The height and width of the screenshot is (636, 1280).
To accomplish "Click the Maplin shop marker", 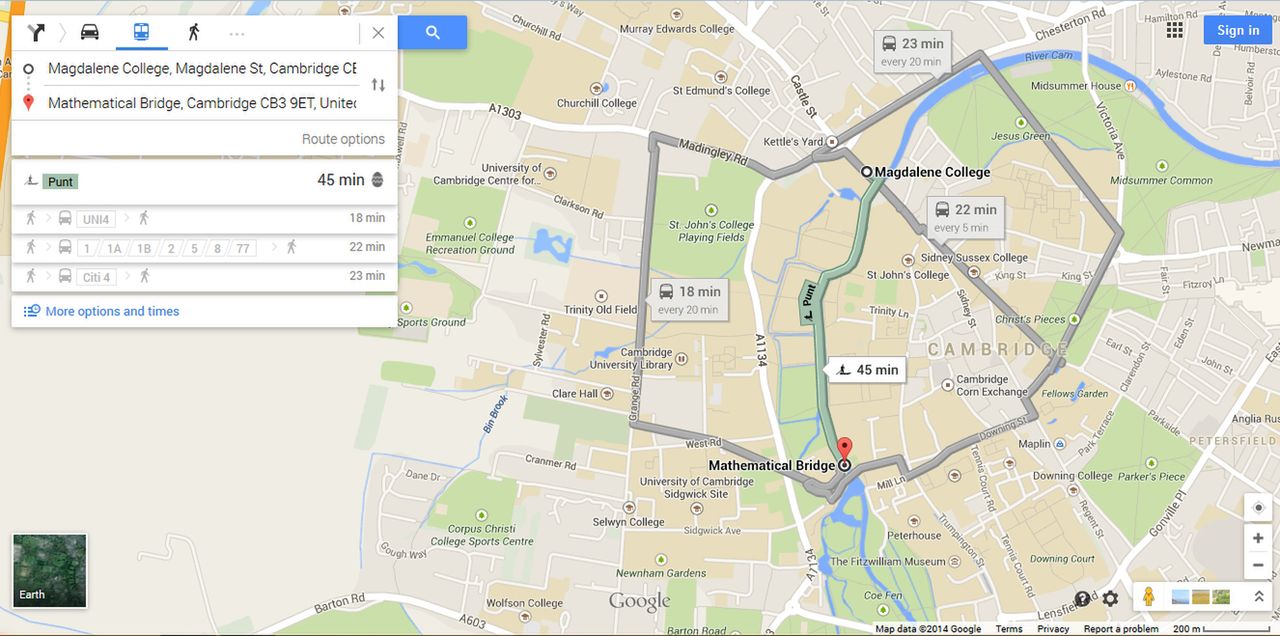I will 1060,443.
